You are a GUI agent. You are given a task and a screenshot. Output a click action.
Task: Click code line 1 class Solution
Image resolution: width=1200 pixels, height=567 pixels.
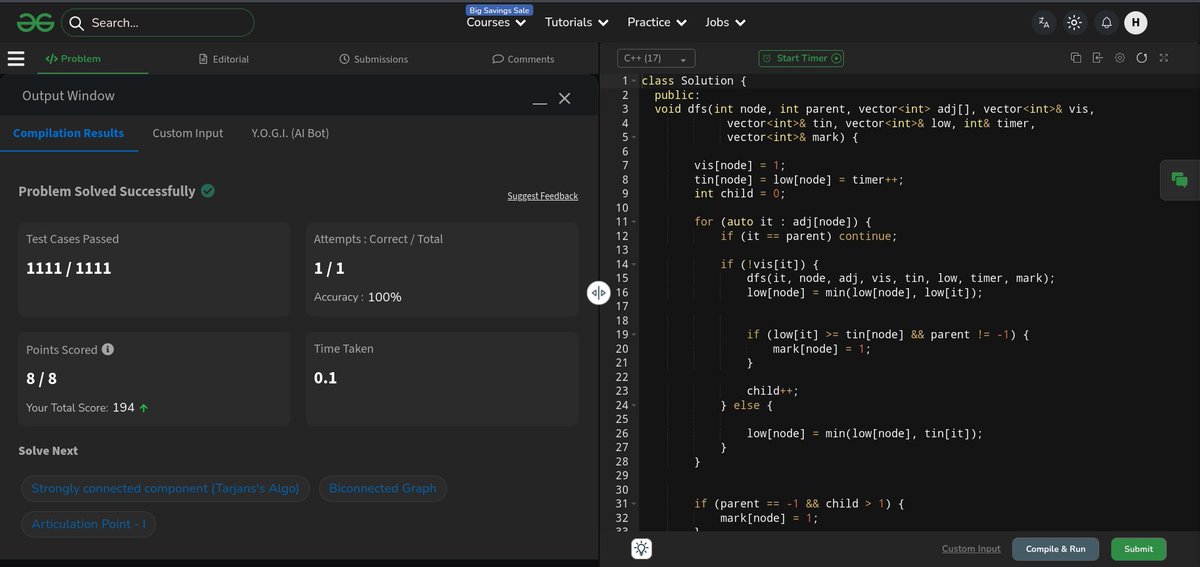(x=694, y=80)
